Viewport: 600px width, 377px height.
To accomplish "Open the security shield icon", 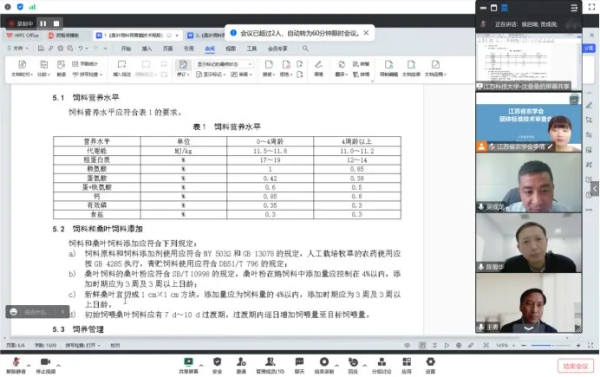I will point(217,366).
